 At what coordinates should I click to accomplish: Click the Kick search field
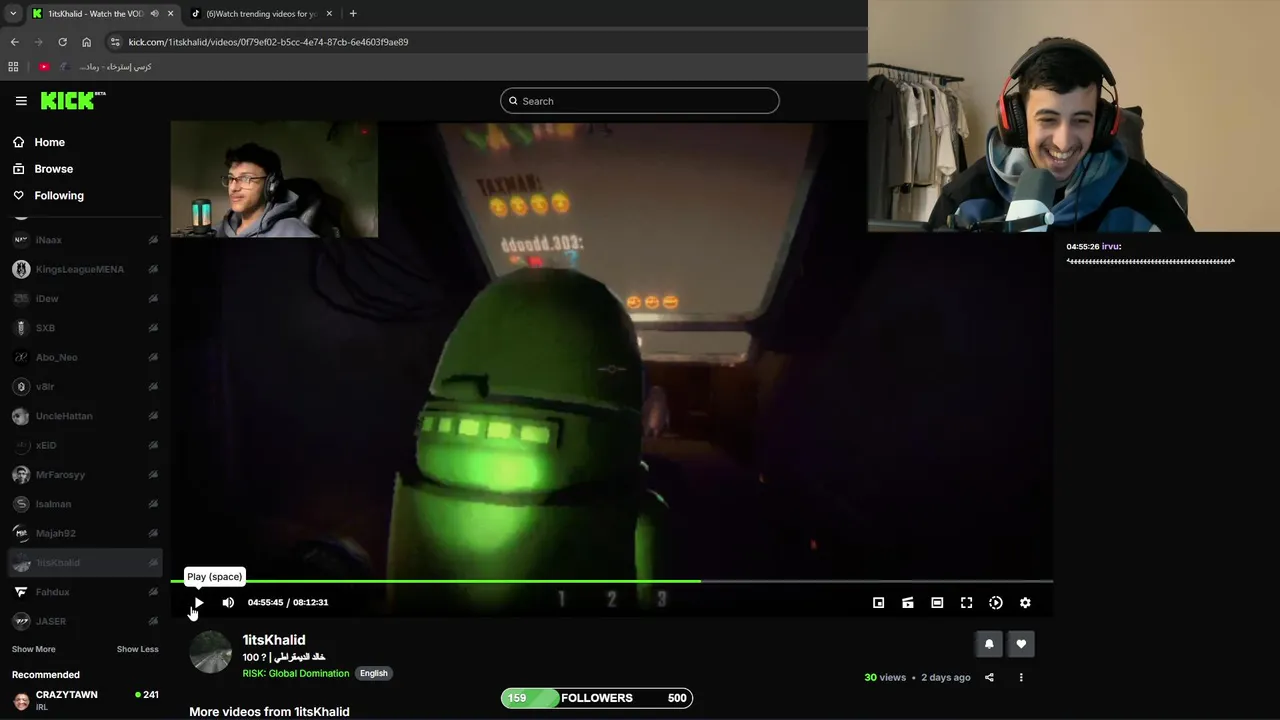pos(640,101)
